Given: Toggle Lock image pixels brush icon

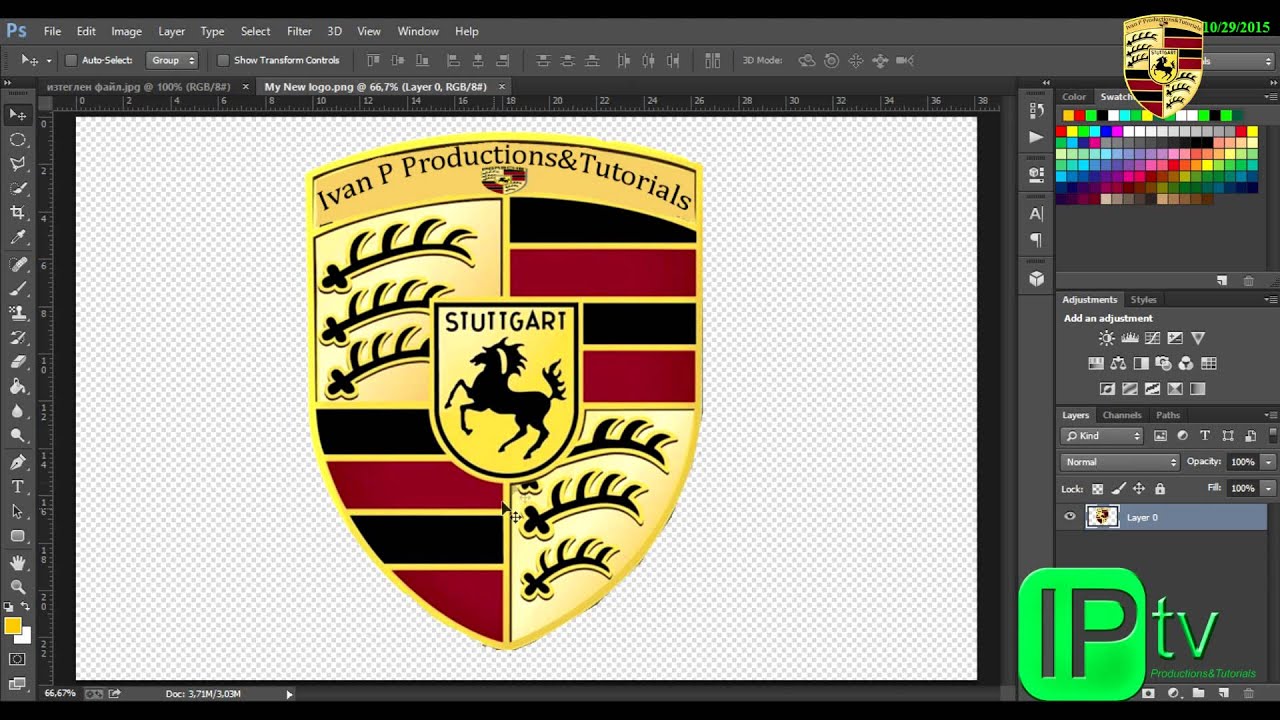Looking at the screenshot, I should pos(1118,489).
